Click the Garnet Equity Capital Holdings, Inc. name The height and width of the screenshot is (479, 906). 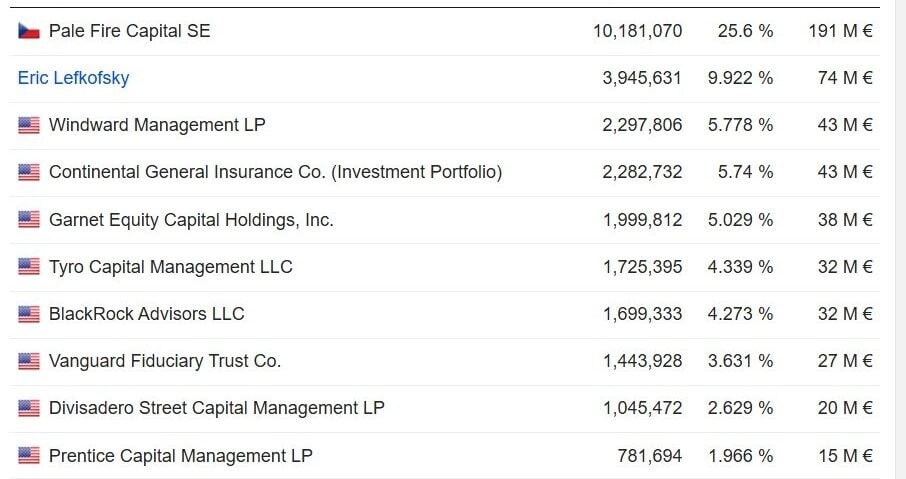click(x=191, y=220)
